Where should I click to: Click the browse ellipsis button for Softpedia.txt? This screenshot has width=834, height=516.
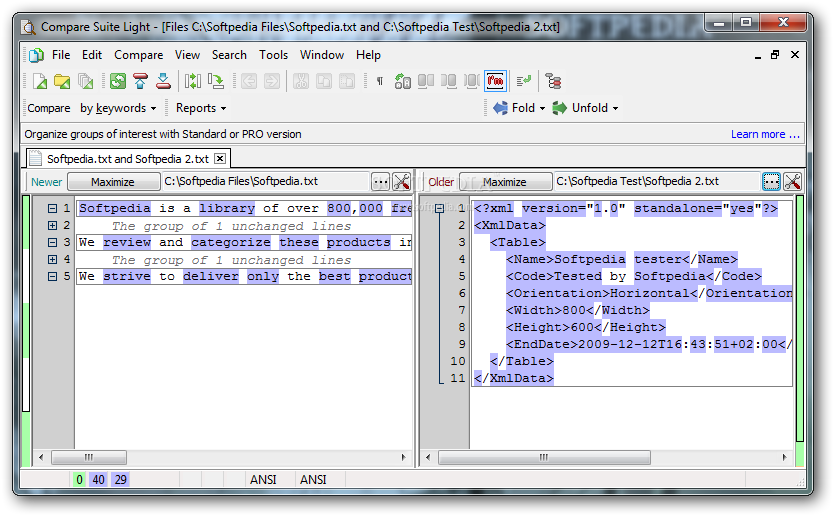[380, 182]
